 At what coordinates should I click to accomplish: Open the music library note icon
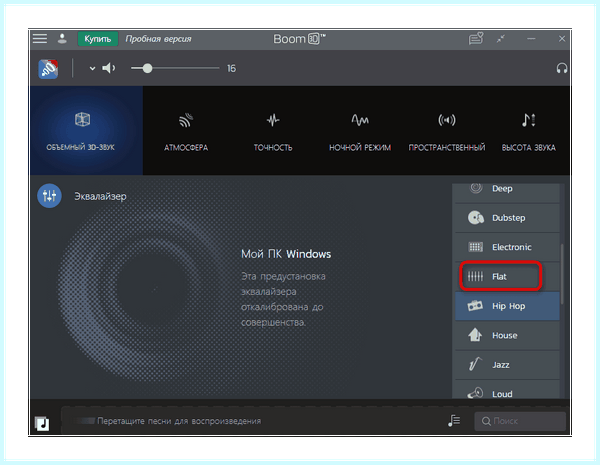[42, 423]
